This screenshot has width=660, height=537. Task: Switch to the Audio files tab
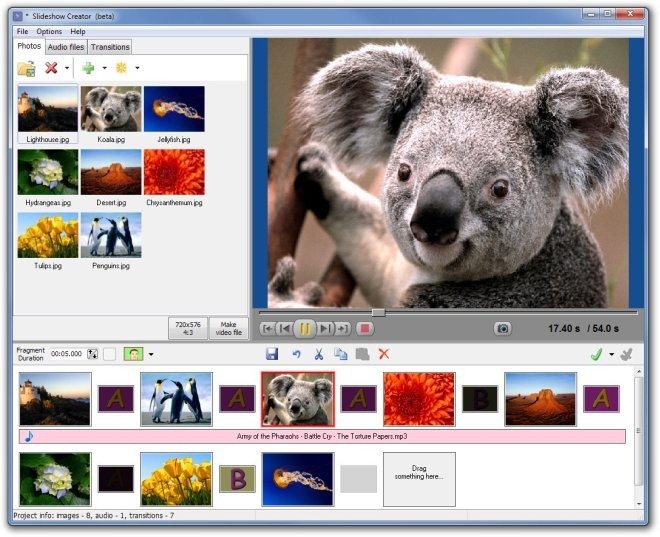click(66, 47)
